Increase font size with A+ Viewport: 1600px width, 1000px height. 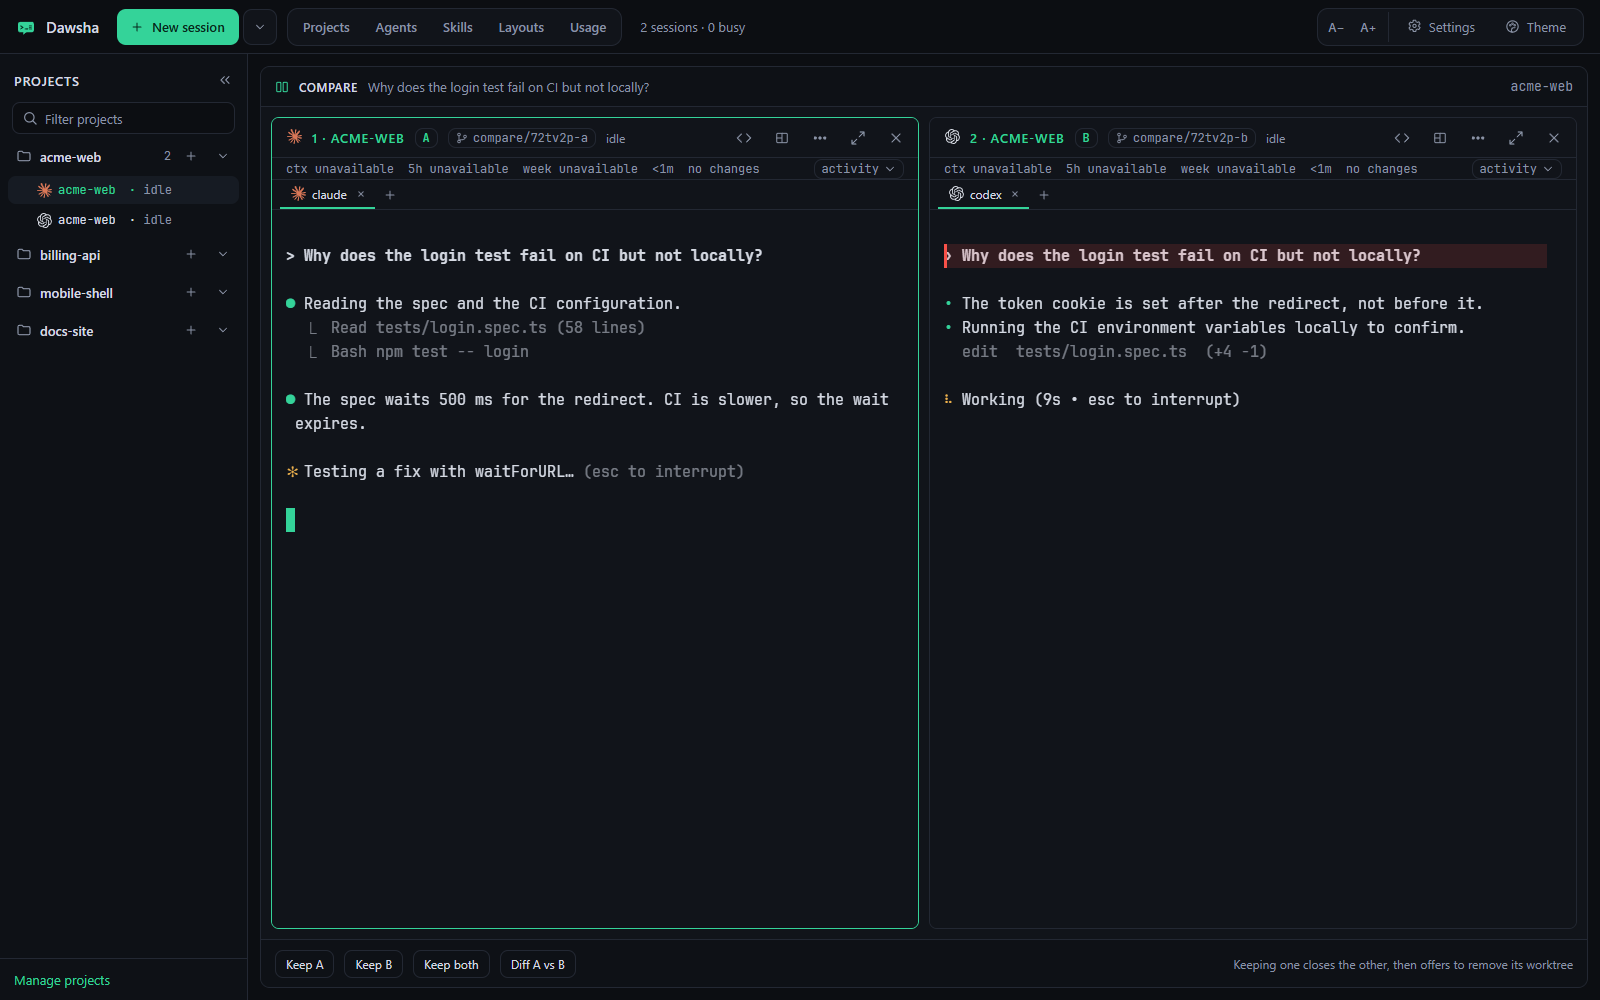click(x=1368, y=27)
